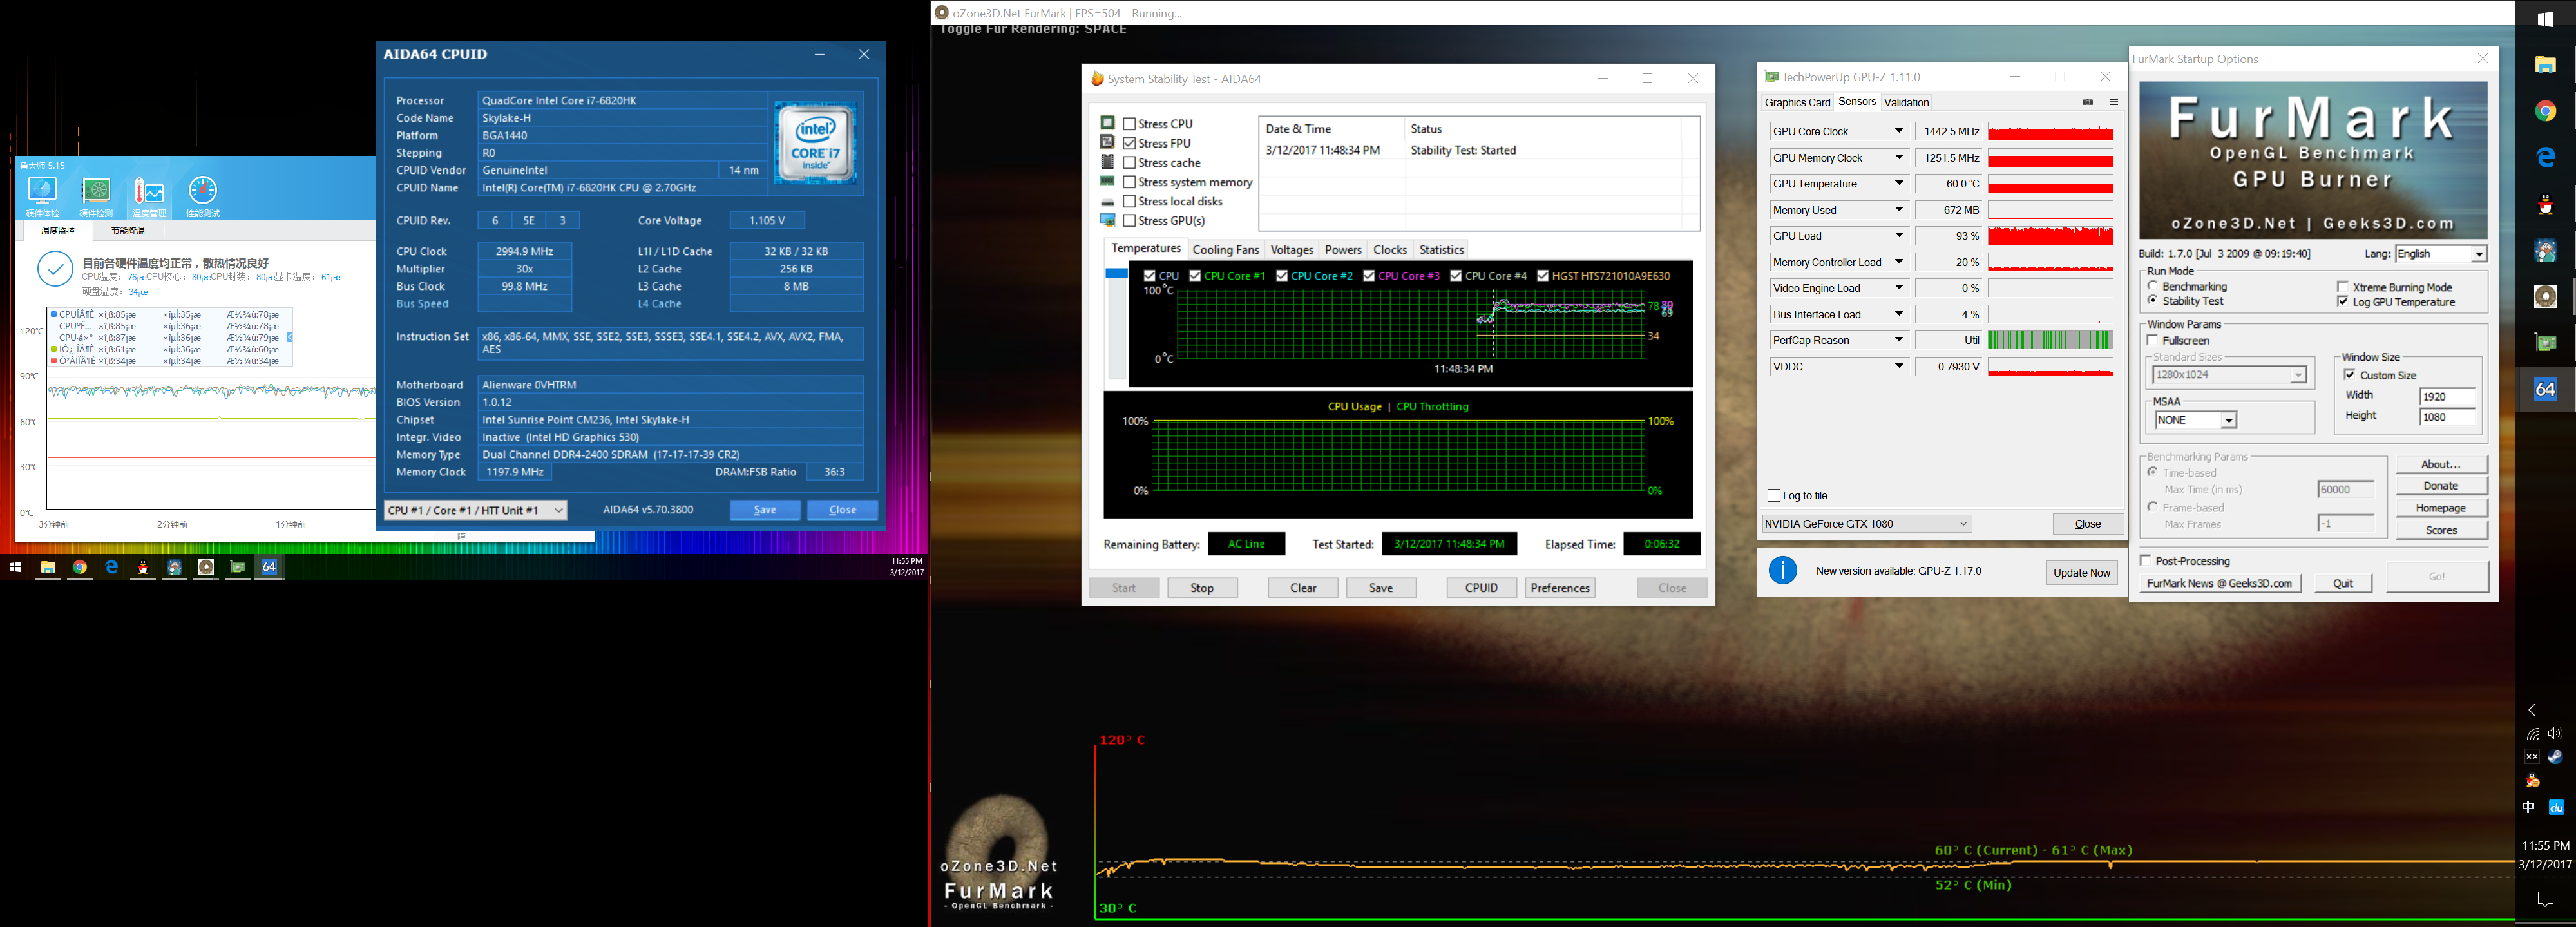This screenshot has width=2576, height=927.
Task: Toggle Xtreme Burning Mode checkbox
Action: 2342,287
